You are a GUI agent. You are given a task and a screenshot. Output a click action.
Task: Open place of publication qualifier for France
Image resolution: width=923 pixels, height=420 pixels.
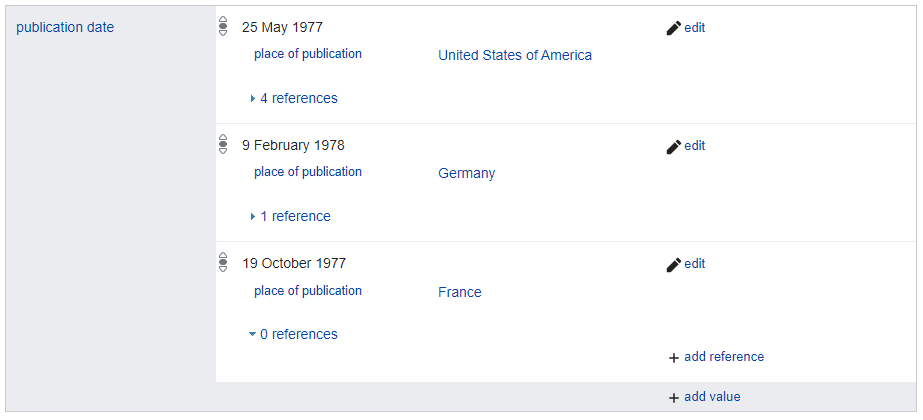pos(308,290)
